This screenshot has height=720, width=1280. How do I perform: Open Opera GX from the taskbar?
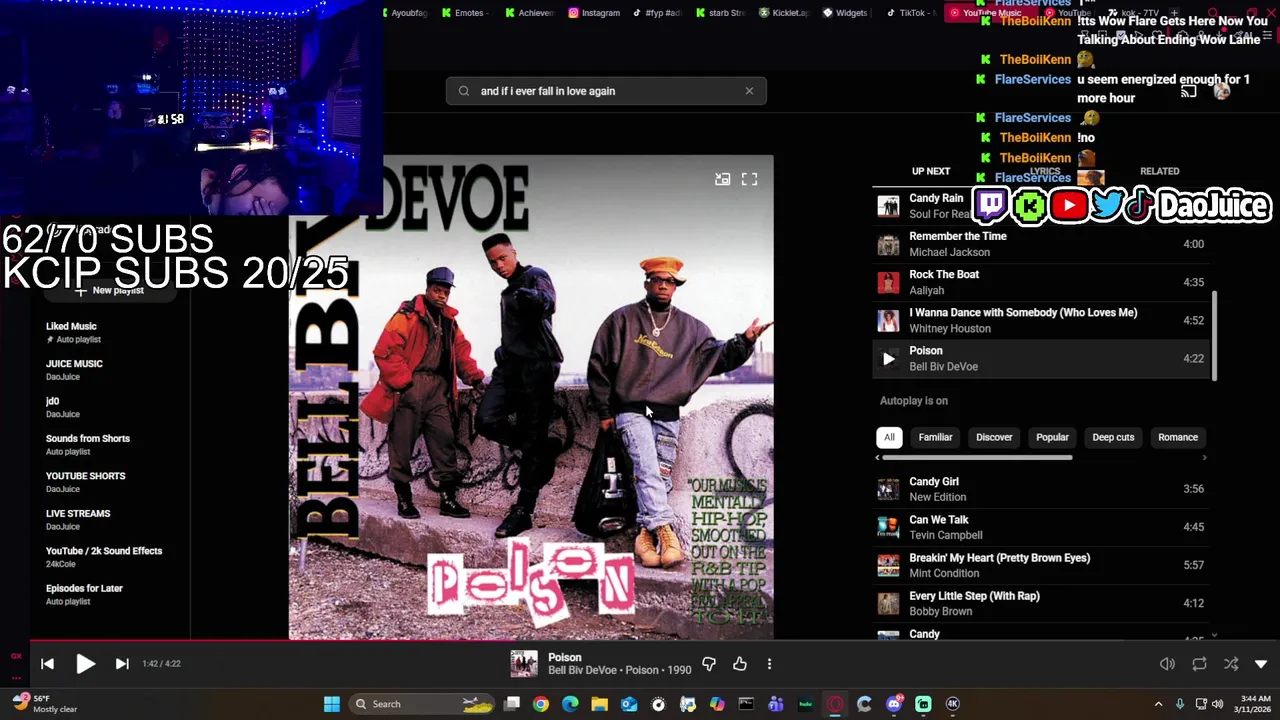tap(835, 704)
